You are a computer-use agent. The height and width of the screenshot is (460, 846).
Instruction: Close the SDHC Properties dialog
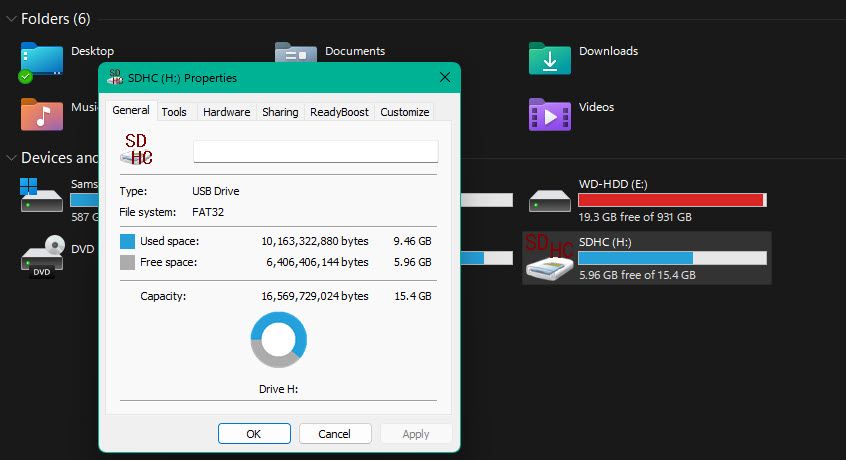pyautogui.click(x=445, y=77)
